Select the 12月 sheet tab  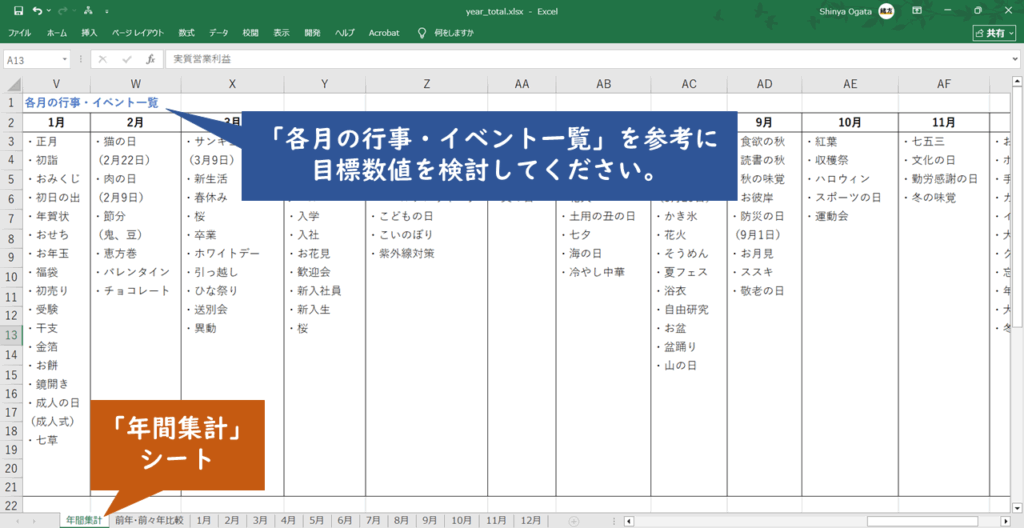pos(531,520)
